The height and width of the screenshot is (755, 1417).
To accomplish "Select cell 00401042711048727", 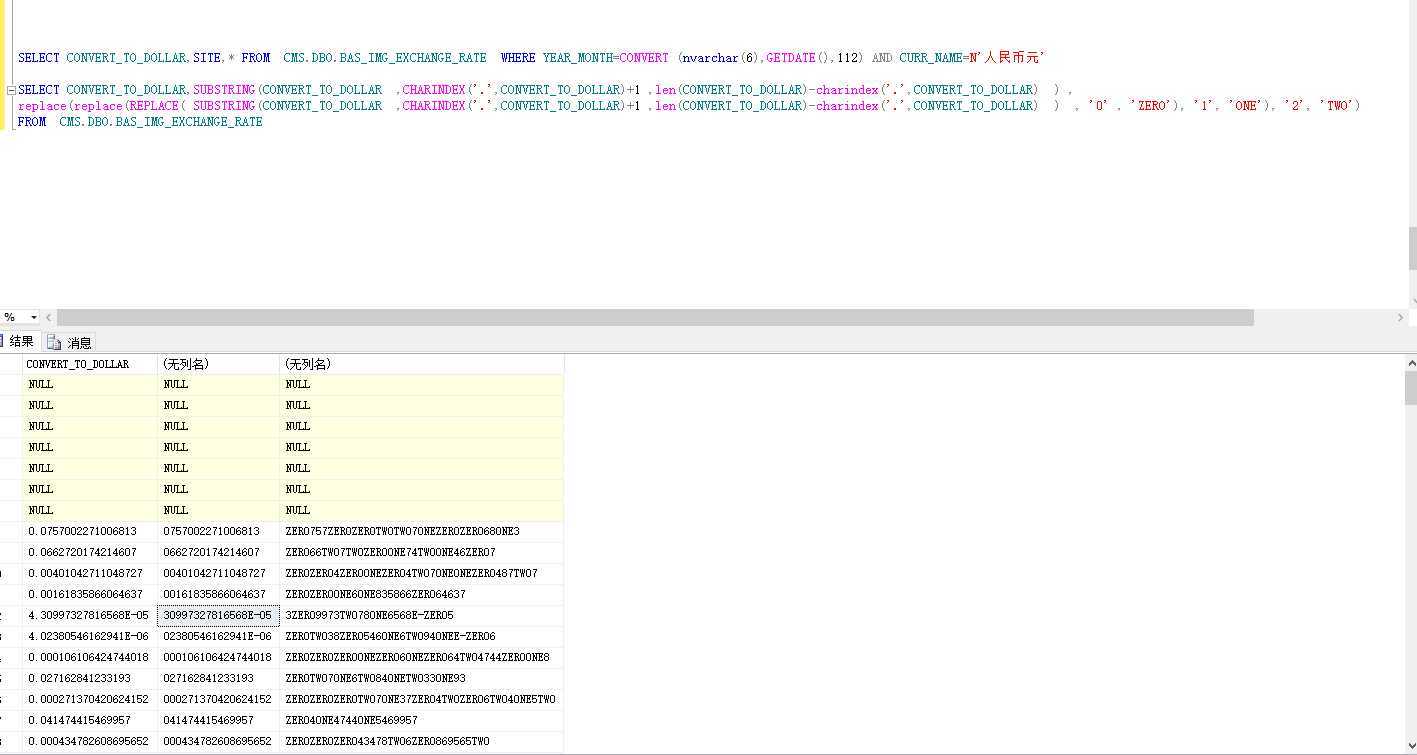I will (218, 573).
